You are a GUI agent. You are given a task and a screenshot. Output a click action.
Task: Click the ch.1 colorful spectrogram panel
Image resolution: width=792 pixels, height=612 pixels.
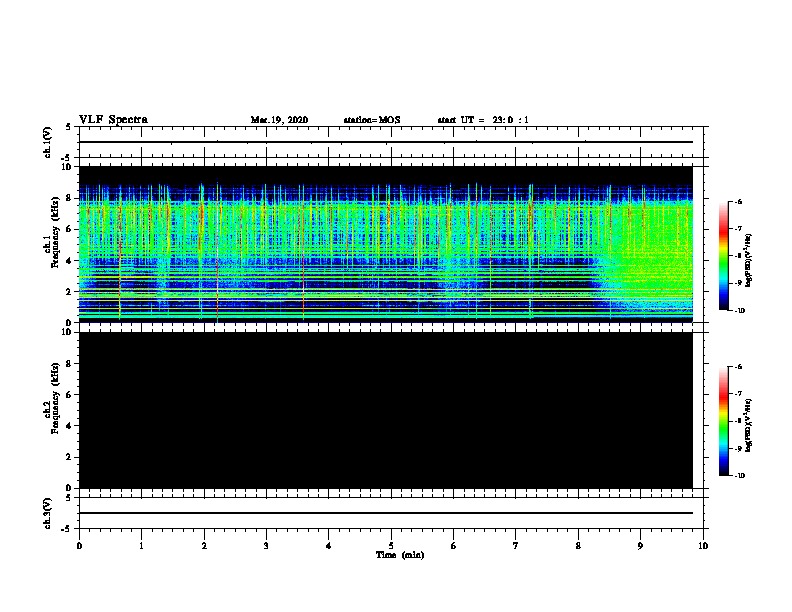(386, 244)
